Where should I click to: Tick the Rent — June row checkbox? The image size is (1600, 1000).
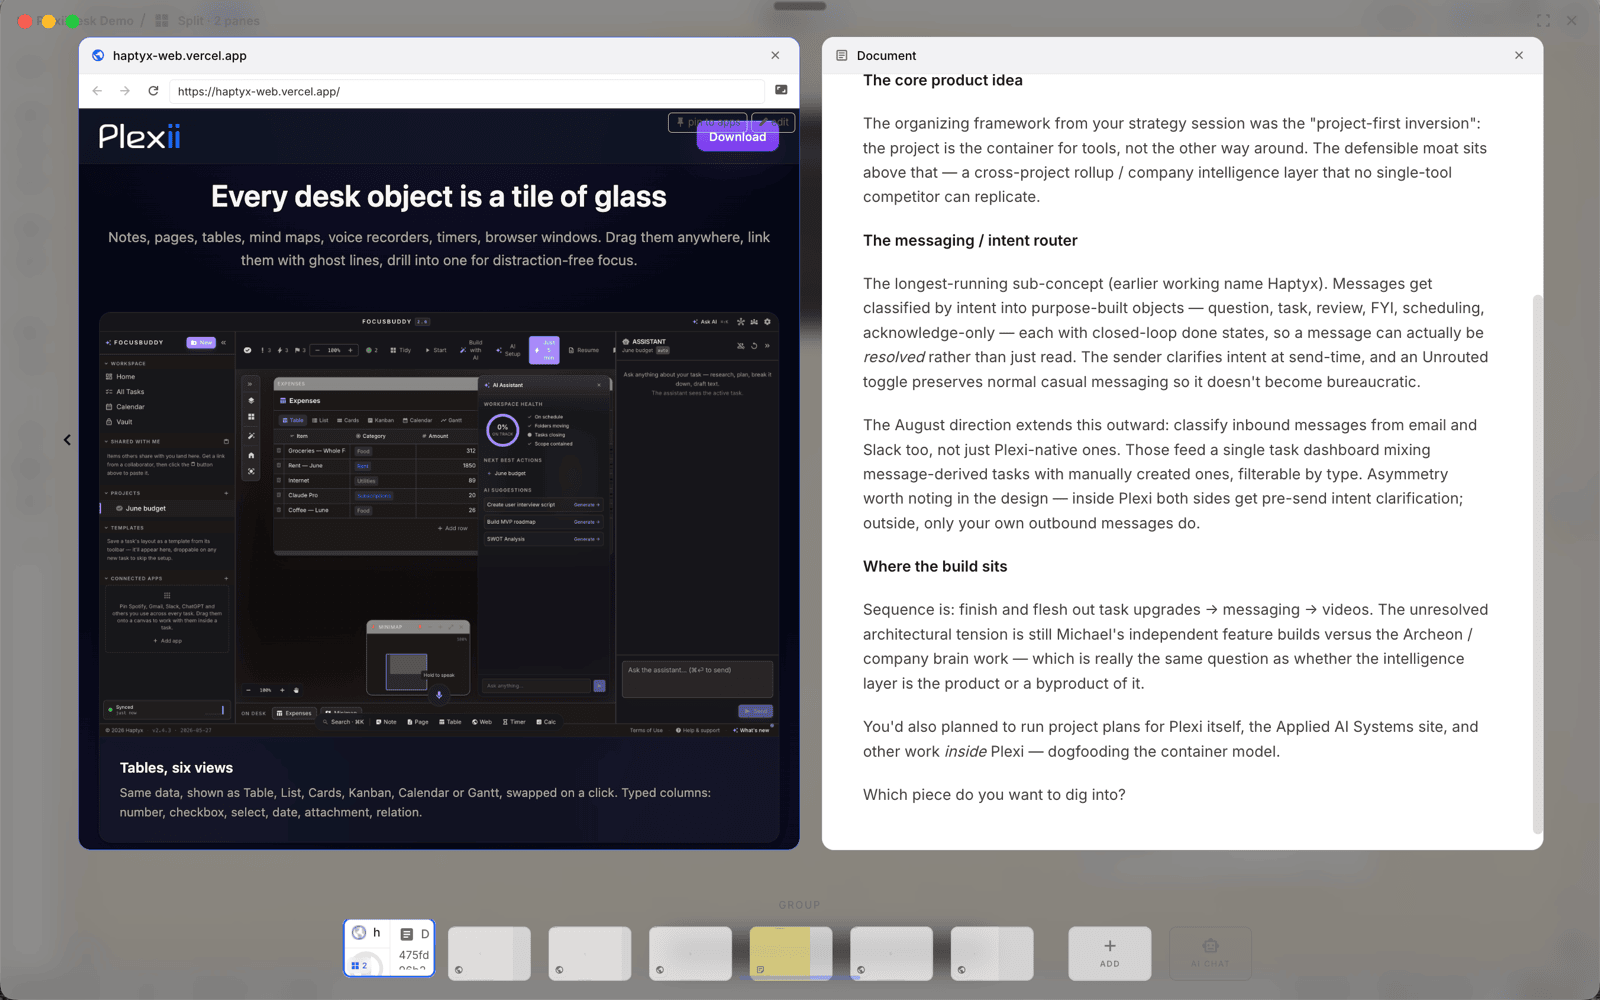[x=279, y=466]
